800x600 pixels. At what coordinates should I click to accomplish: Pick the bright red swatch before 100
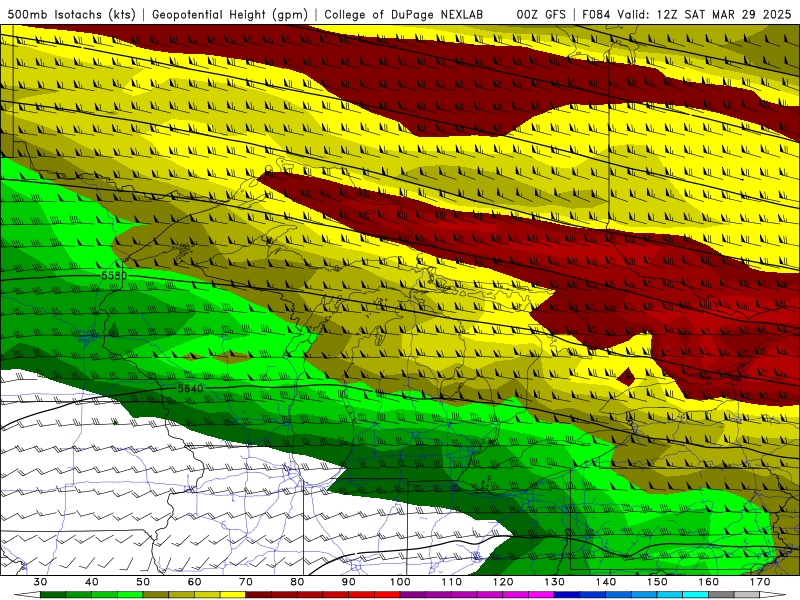click(x=387, y=596)
